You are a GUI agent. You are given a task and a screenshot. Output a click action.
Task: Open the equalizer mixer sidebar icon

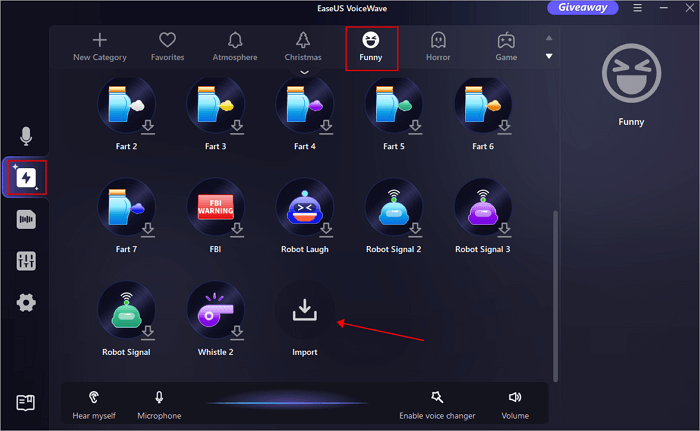coord(27,261)
